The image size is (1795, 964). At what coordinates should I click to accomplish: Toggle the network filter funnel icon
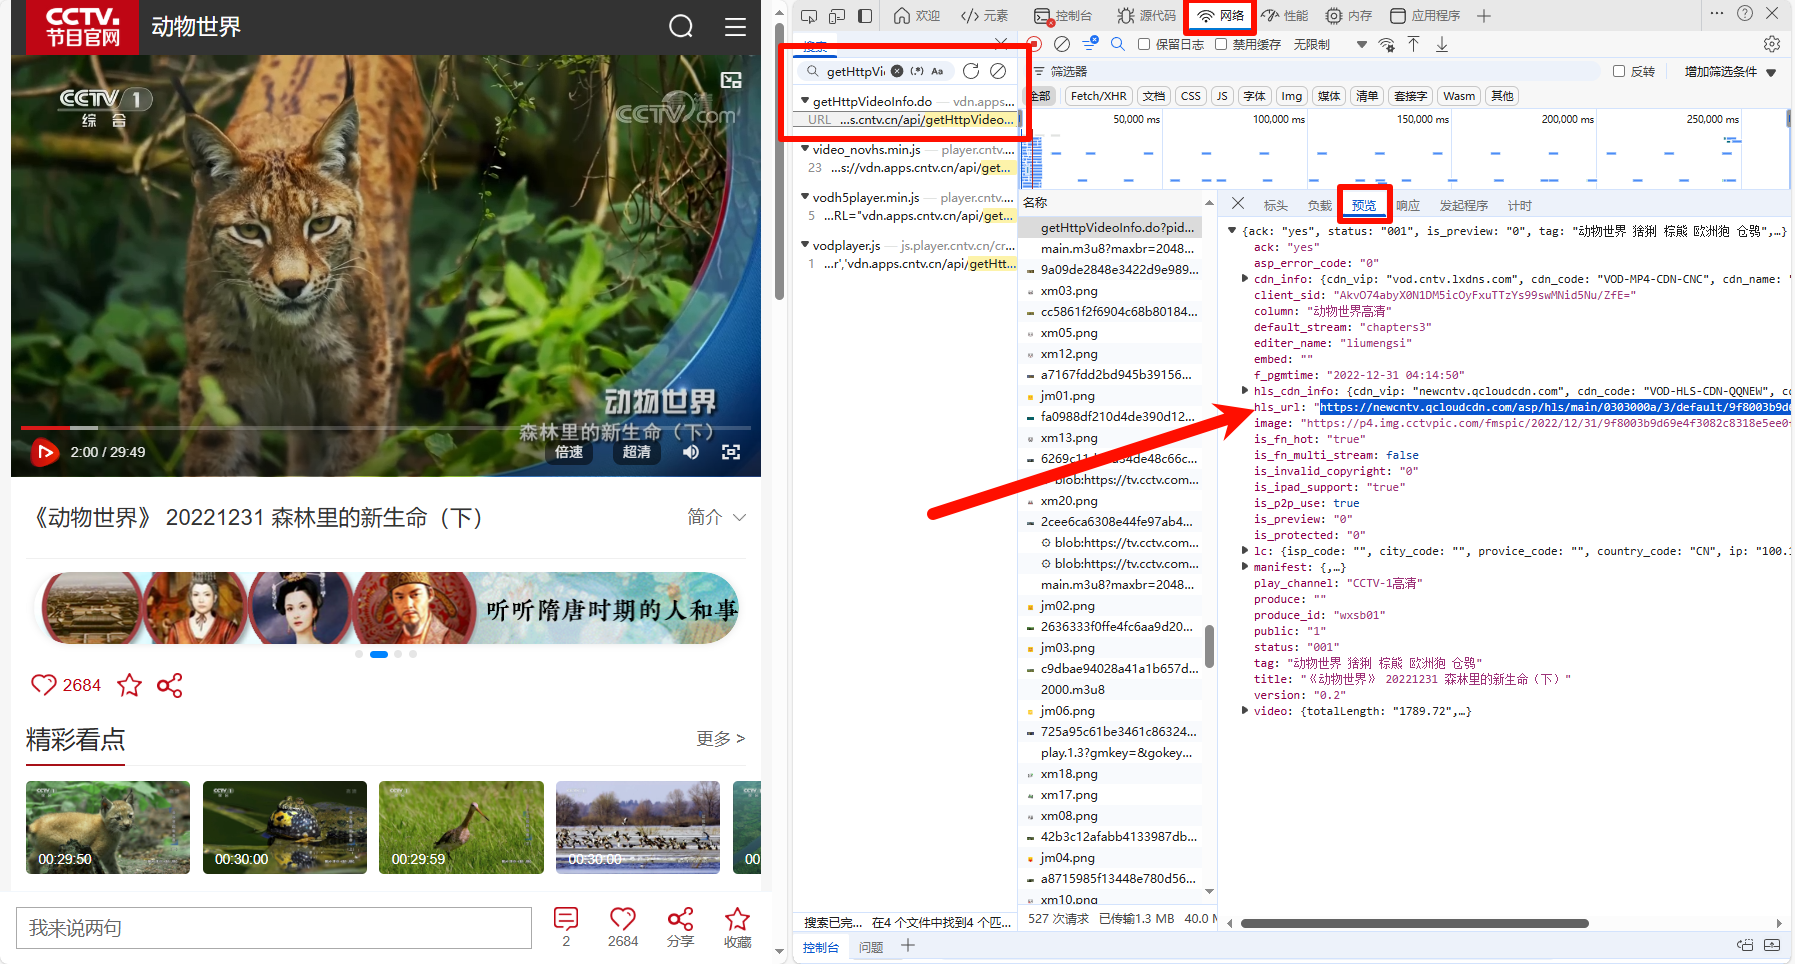[1090, 43]
